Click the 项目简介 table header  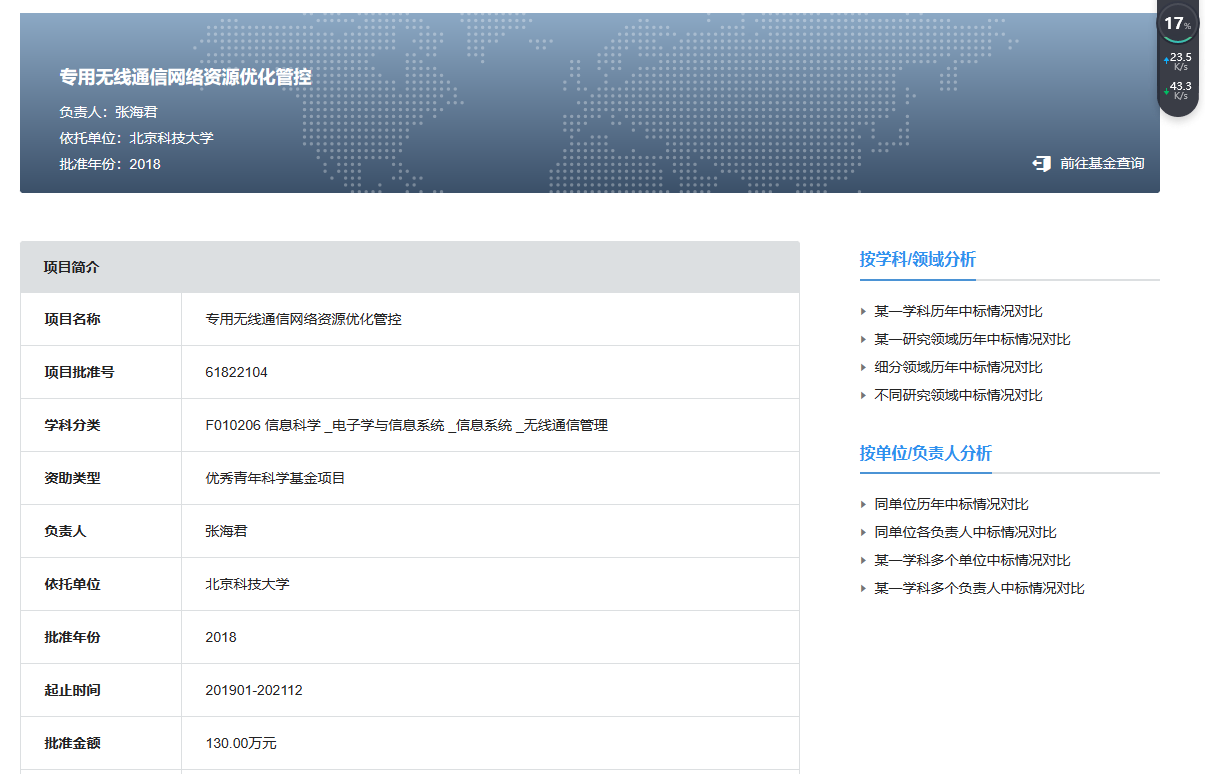(x=71, y=267)
